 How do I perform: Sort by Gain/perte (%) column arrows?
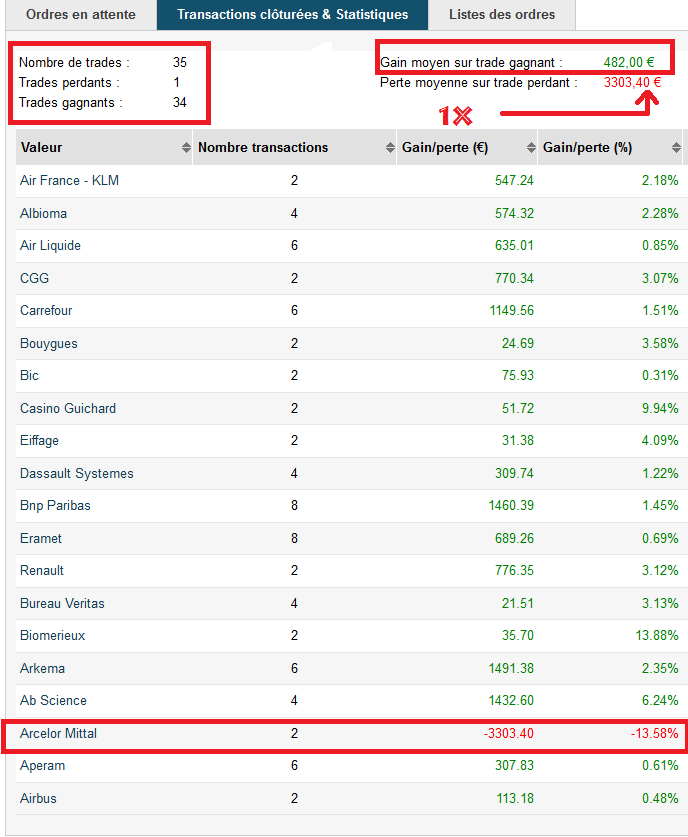pos(676,148)
